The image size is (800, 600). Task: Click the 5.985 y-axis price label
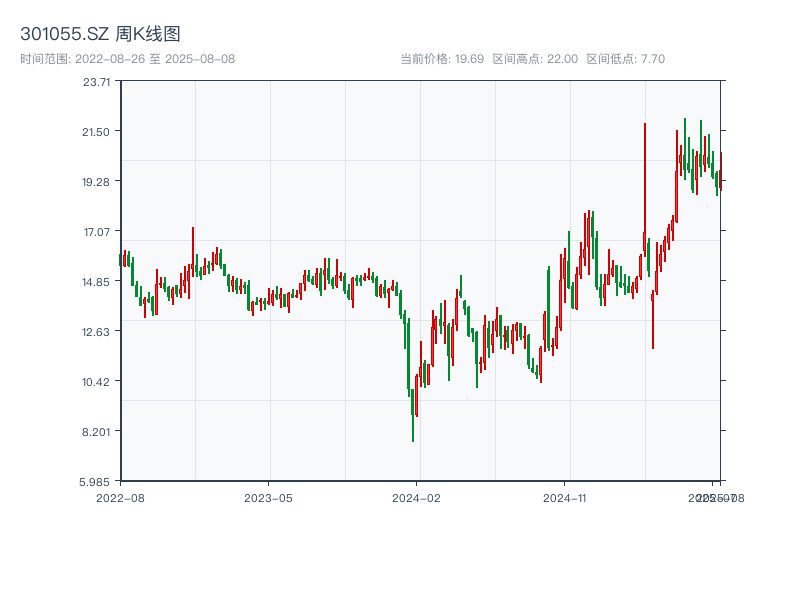(x=97, y=481)
